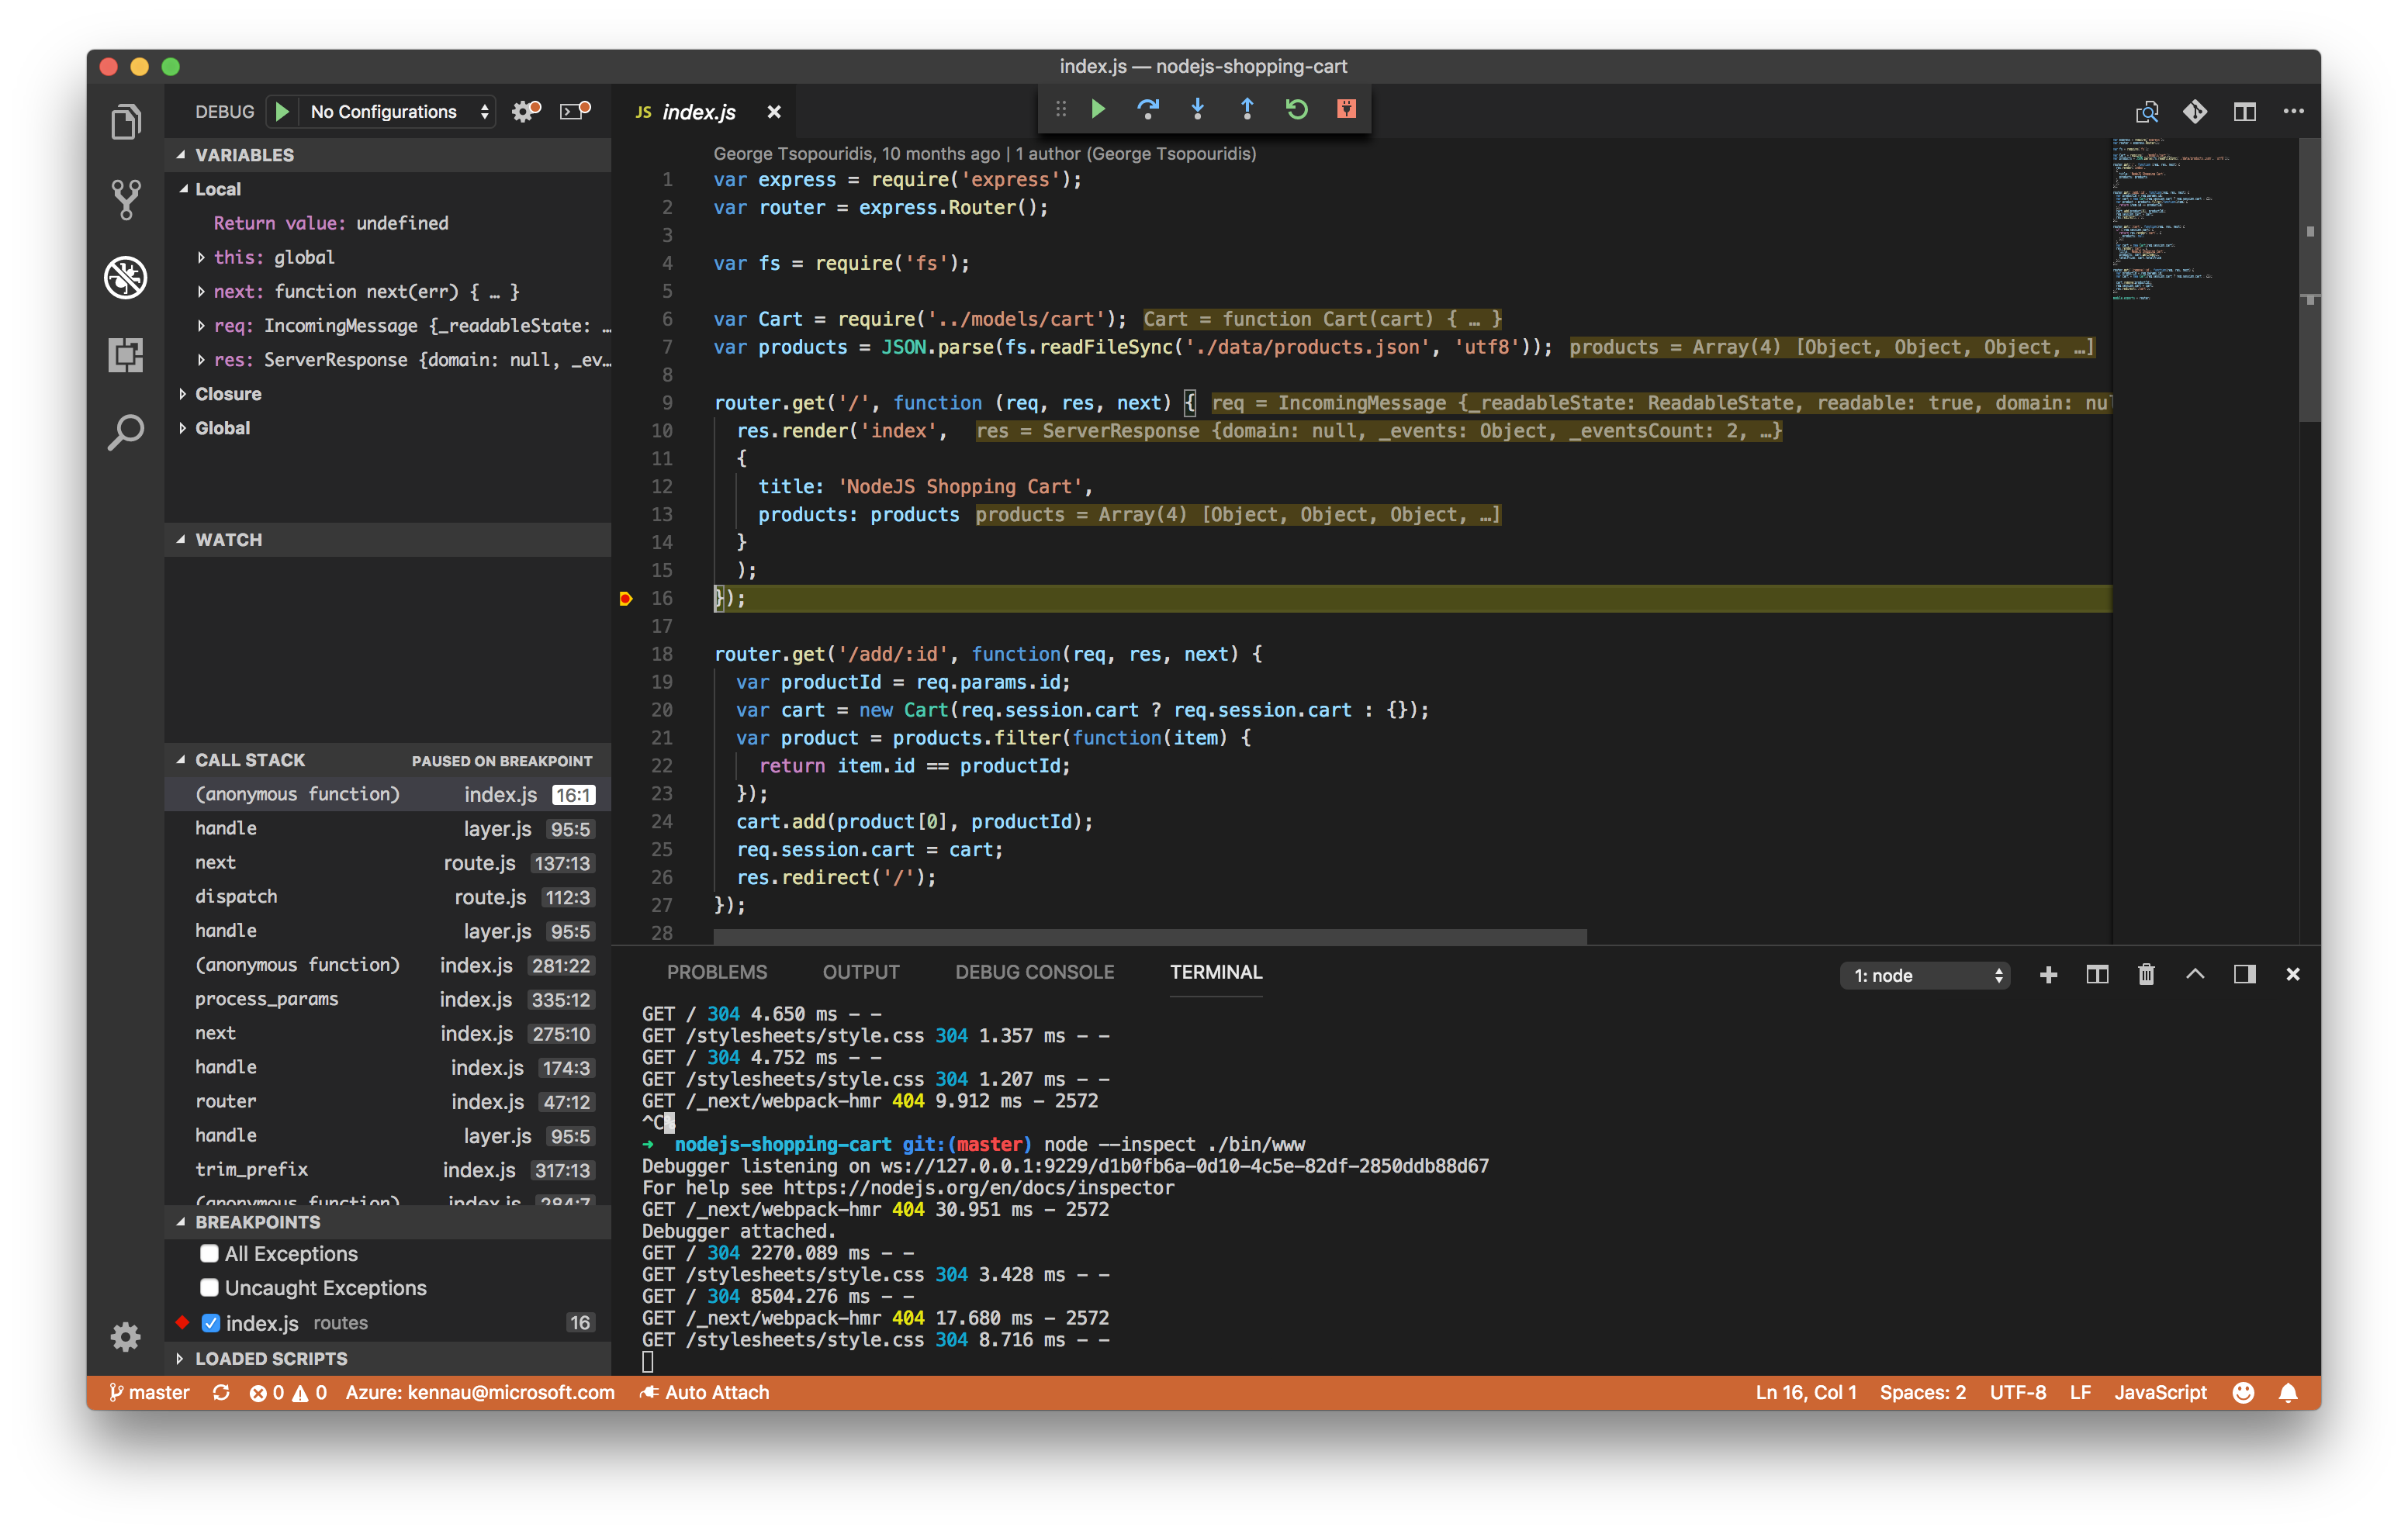
Task: Click the master branch in status bar
Action: tap(148, 1392)
